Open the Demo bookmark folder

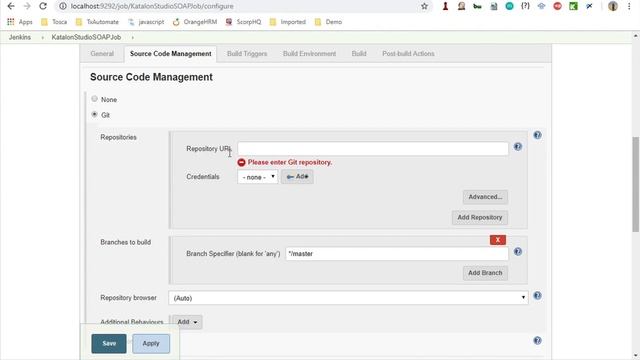pyautogui.click(x=329, y=22)
